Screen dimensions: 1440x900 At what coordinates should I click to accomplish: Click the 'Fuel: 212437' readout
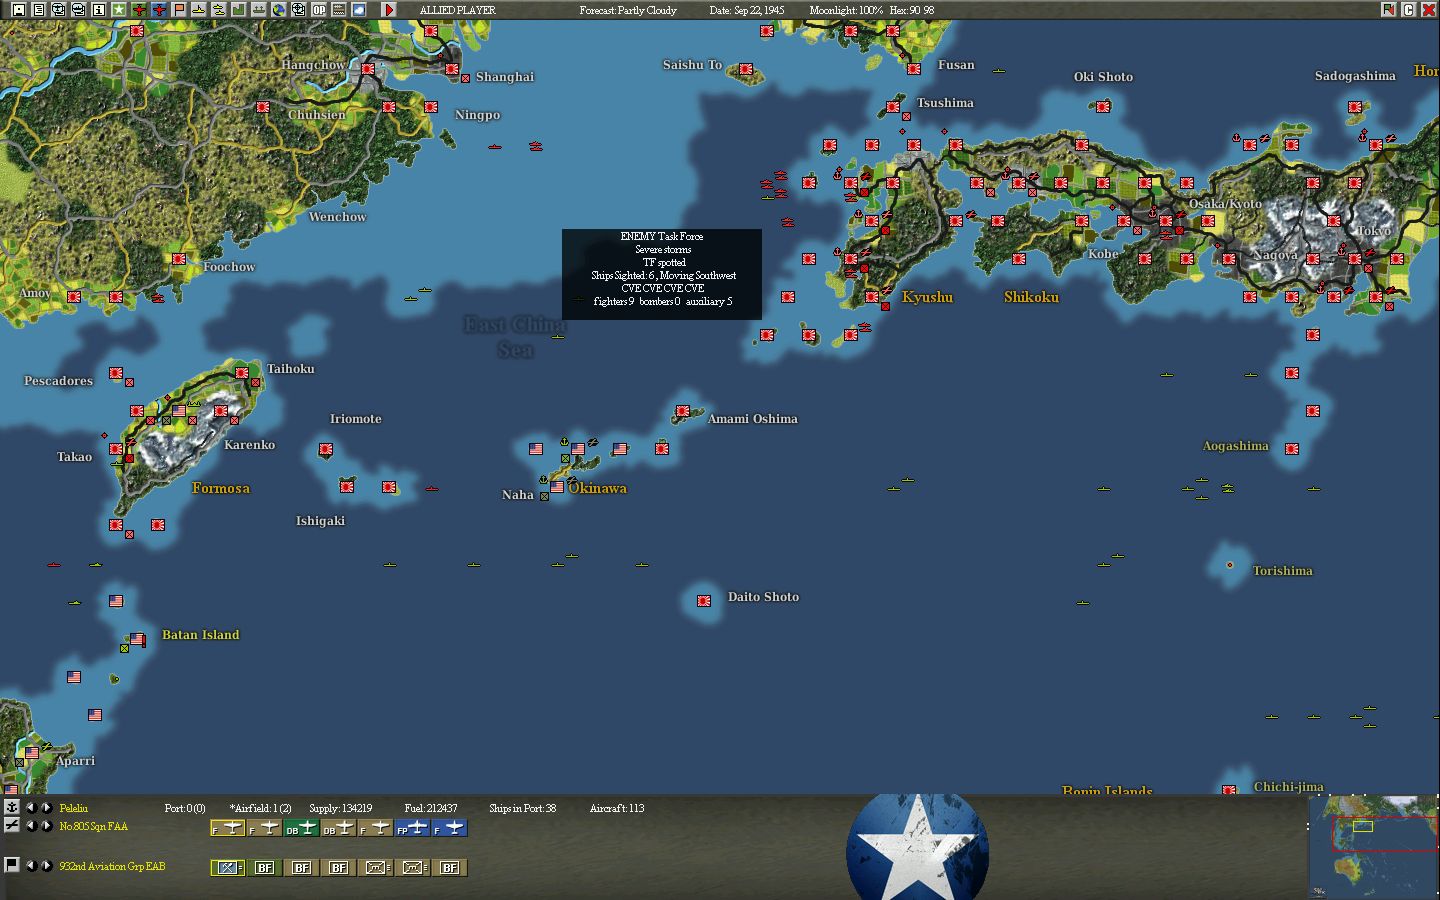[431, 808]
